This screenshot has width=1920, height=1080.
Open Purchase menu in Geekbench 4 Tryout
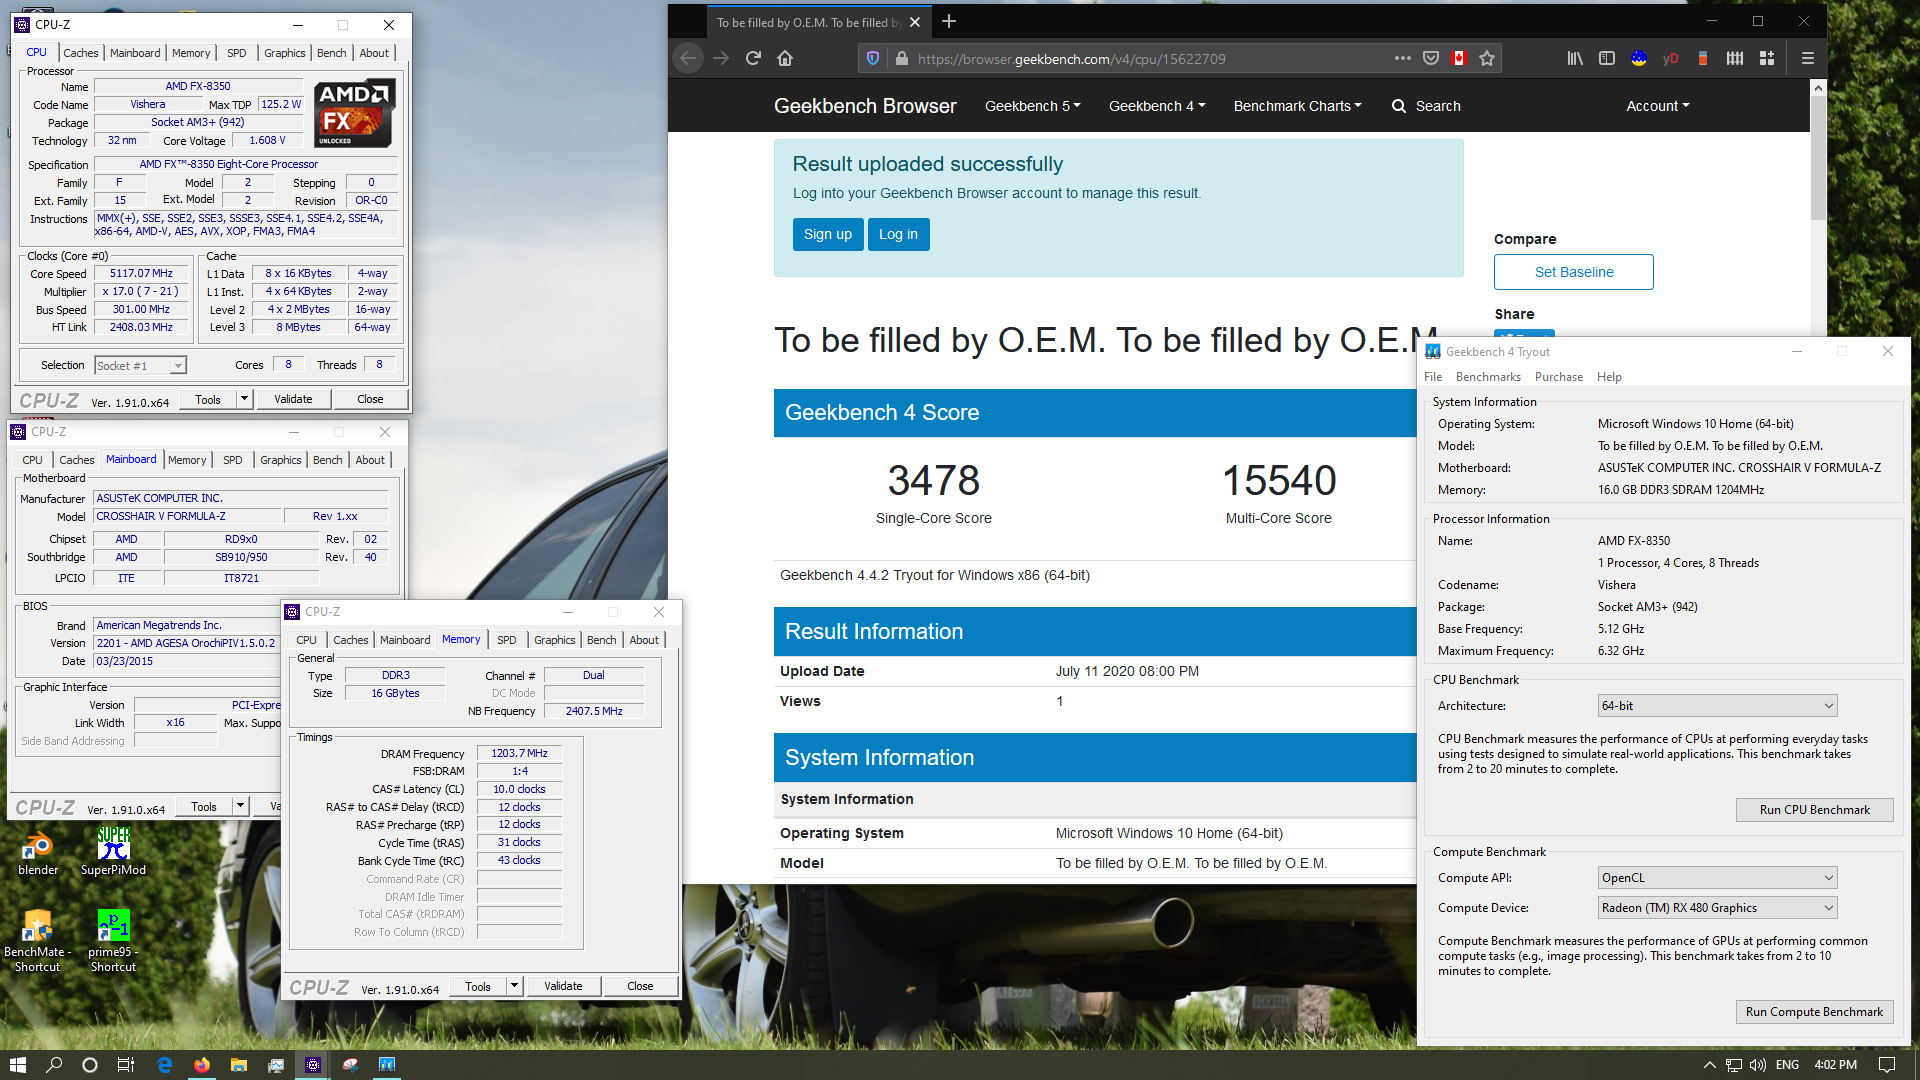coord(1558,377)
